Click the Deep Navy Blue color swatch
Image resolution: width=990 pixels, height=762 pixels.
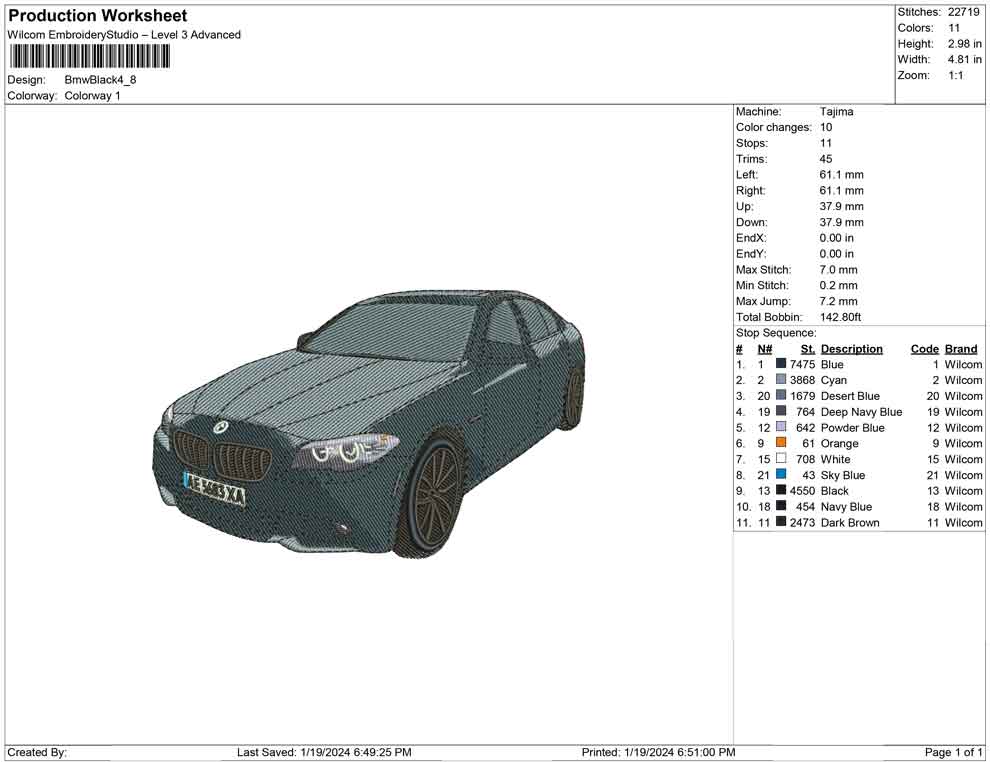point(781,411)
